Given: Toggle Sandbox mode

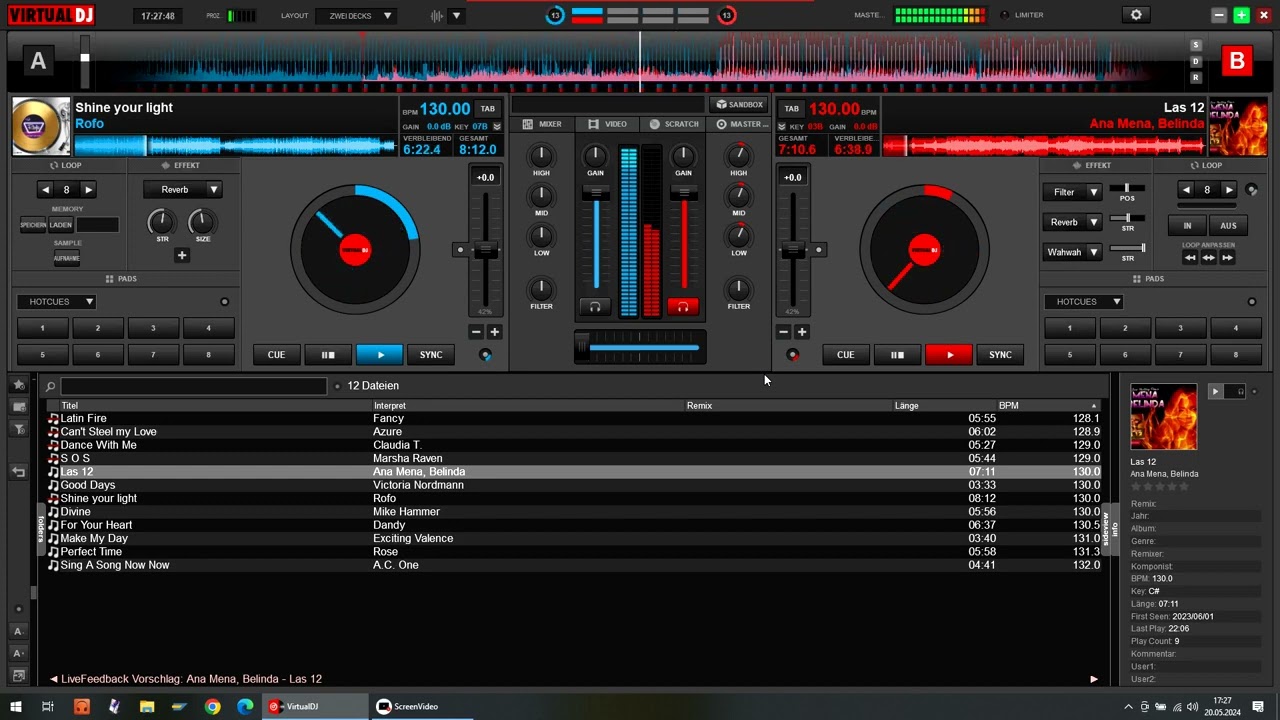Looking at the screenshot, I should click(739, 104).
